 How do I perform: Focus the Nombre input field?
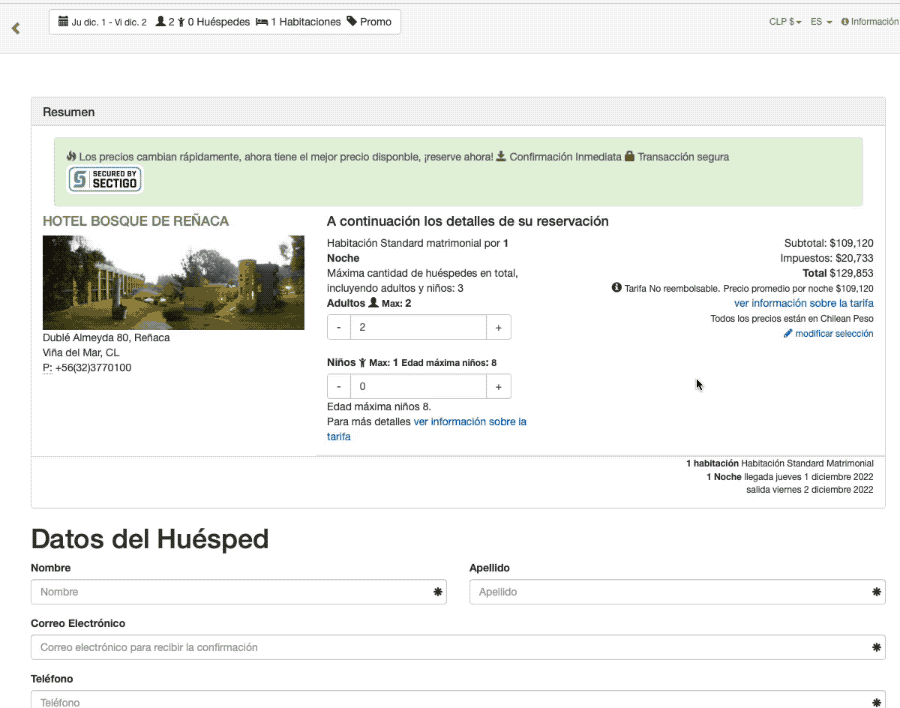pyautogui.click(x=239, y=592)
